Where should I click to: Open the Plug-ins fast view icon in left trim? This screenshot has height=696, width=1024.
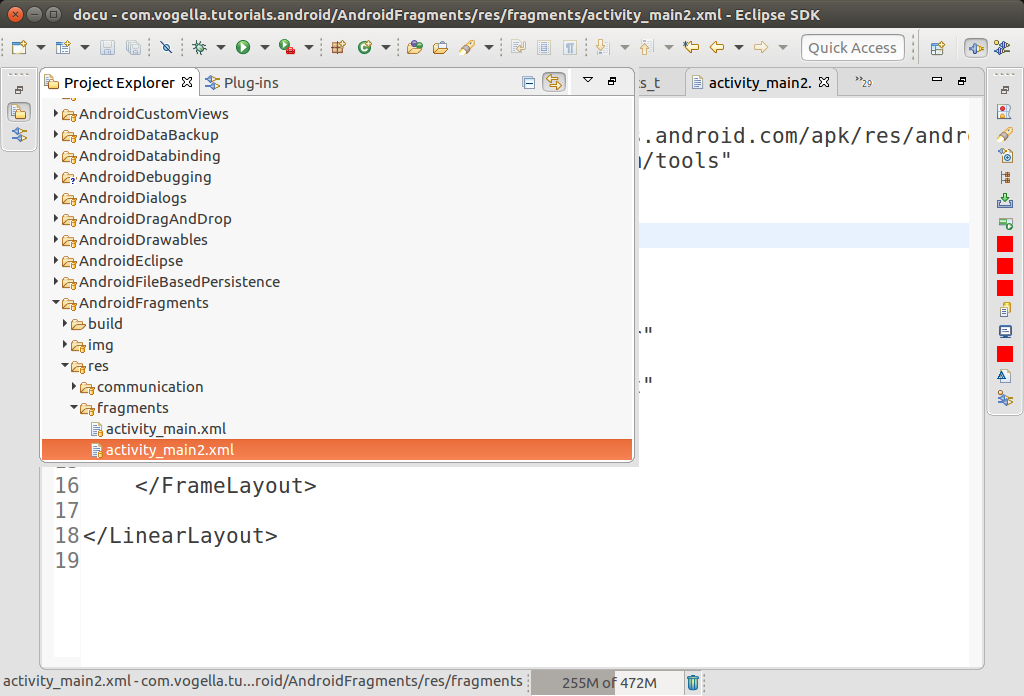[x=19, y=134]
